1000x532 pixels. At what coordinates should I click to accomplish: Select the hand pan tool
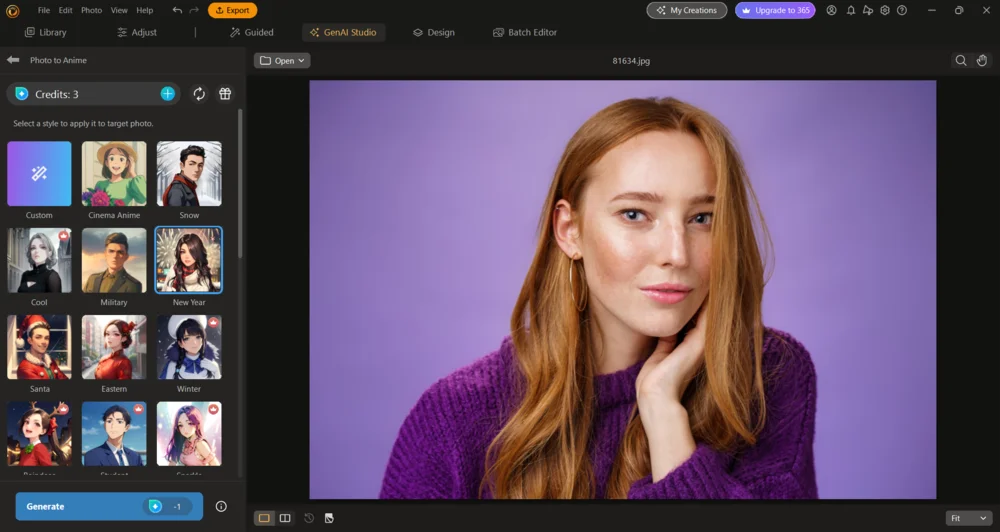coord(982,60)
